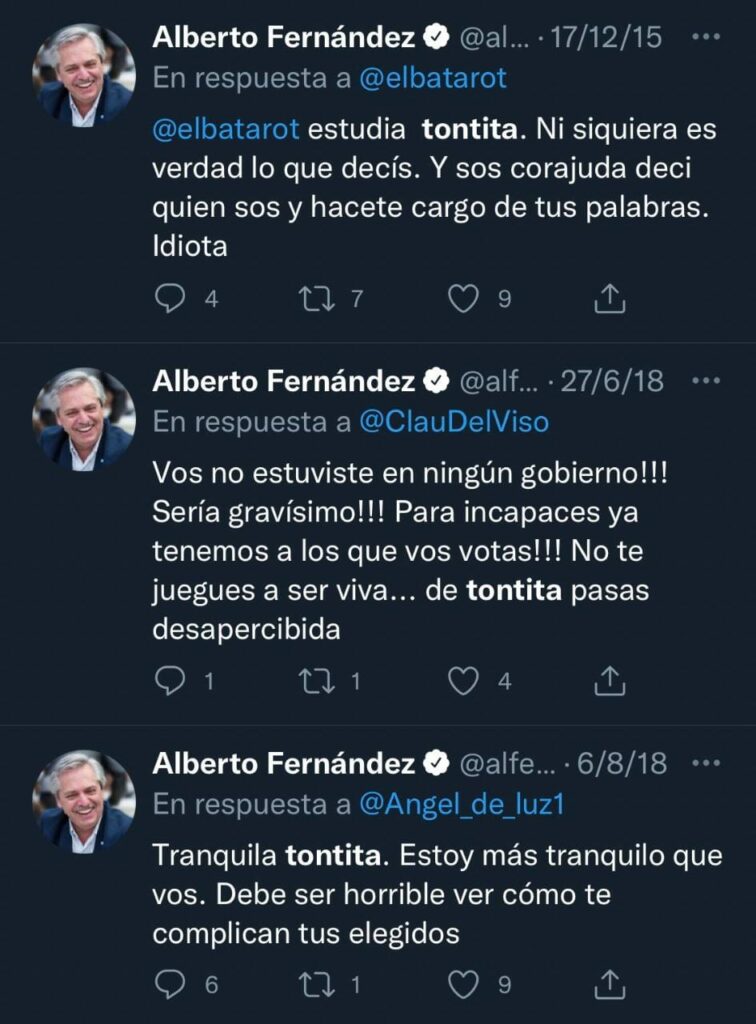Image resolution: width=756 pixels, height=1024 pixels.
Task: Reply to the tweet answering @ClauDelViso
Action: [171, 681]
